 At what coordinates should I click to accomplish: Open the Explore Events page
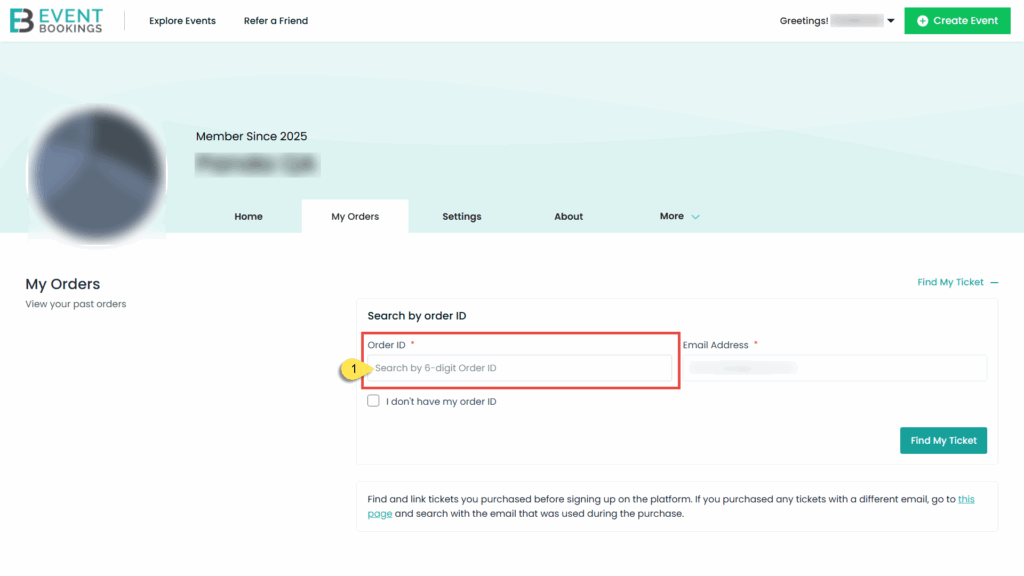pyautogui.click(x=182, y=21)
